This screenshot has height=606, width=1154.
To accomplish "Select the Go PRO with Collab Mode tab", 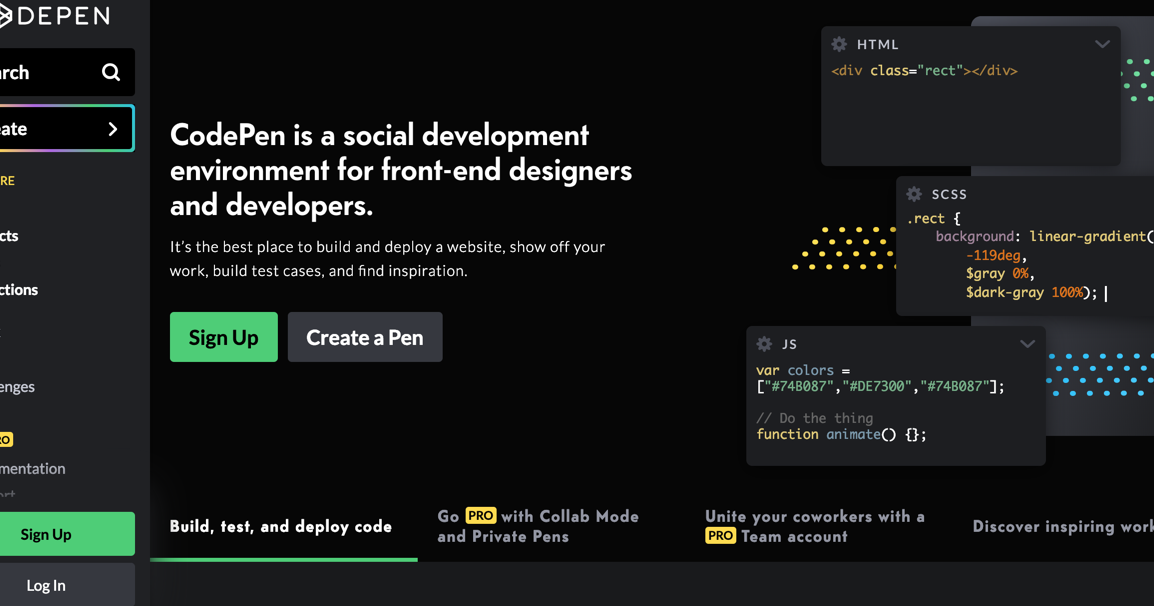I will [x=538, y=526].
